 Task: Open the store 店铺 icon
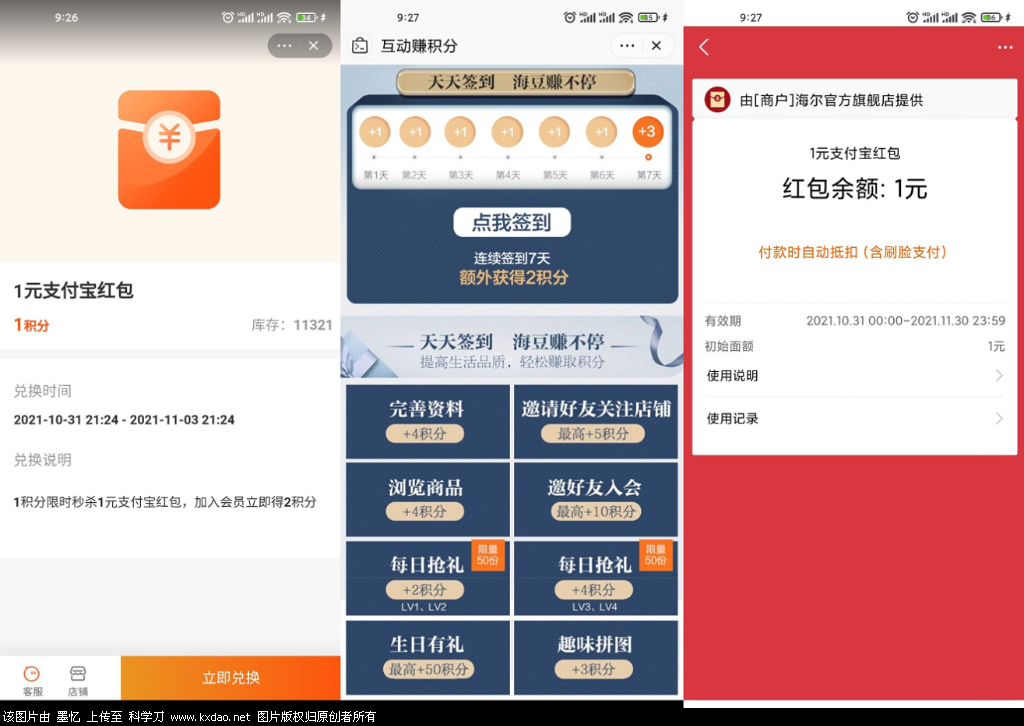pos(78,680)
